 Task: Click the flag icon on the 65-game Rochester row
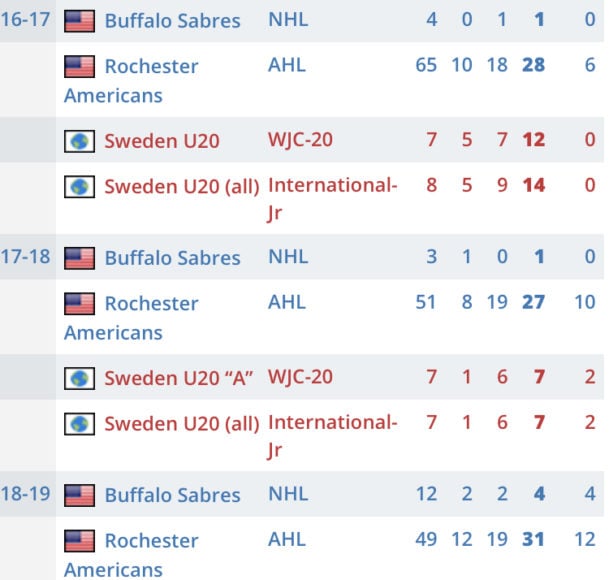click(x=79, y=66)
